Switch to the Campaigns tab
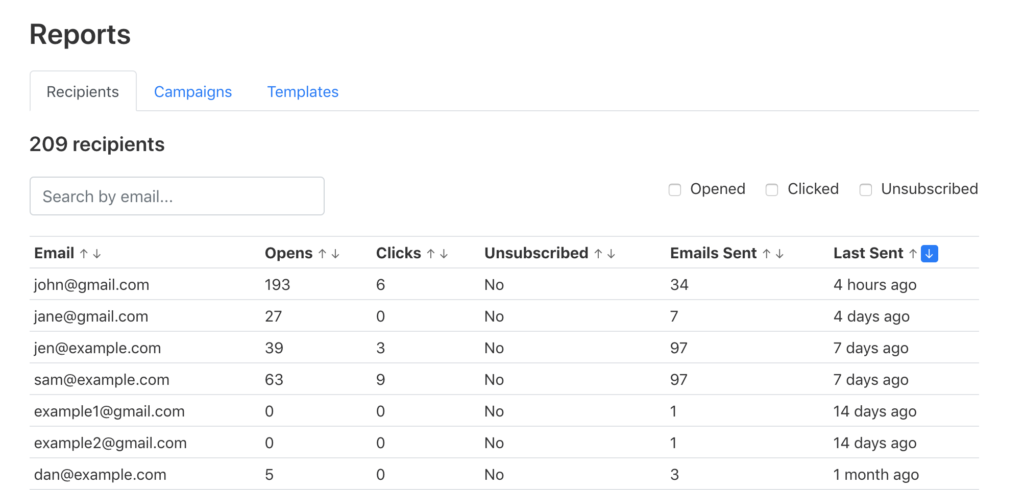This screenshot has width=1024, height=490. 193,91
